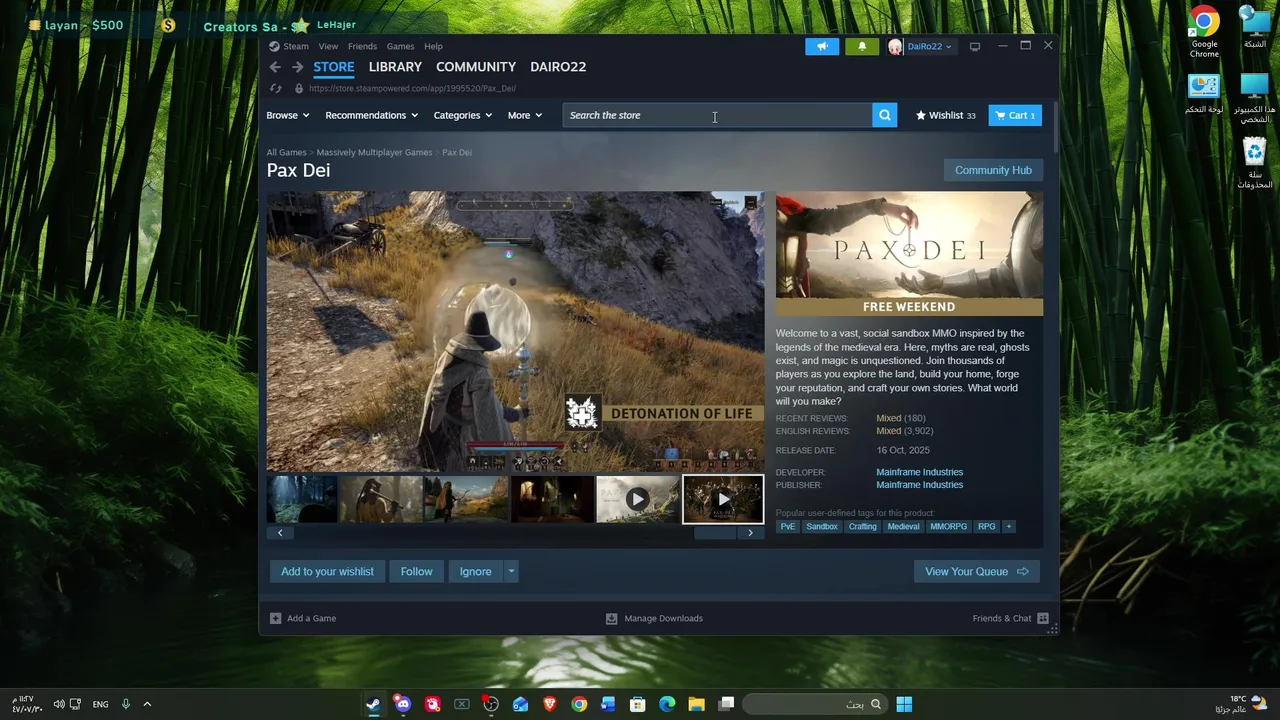The image size is (1280, 720).
Task: Go to the All Games breadcrumb
Action: 286,152
